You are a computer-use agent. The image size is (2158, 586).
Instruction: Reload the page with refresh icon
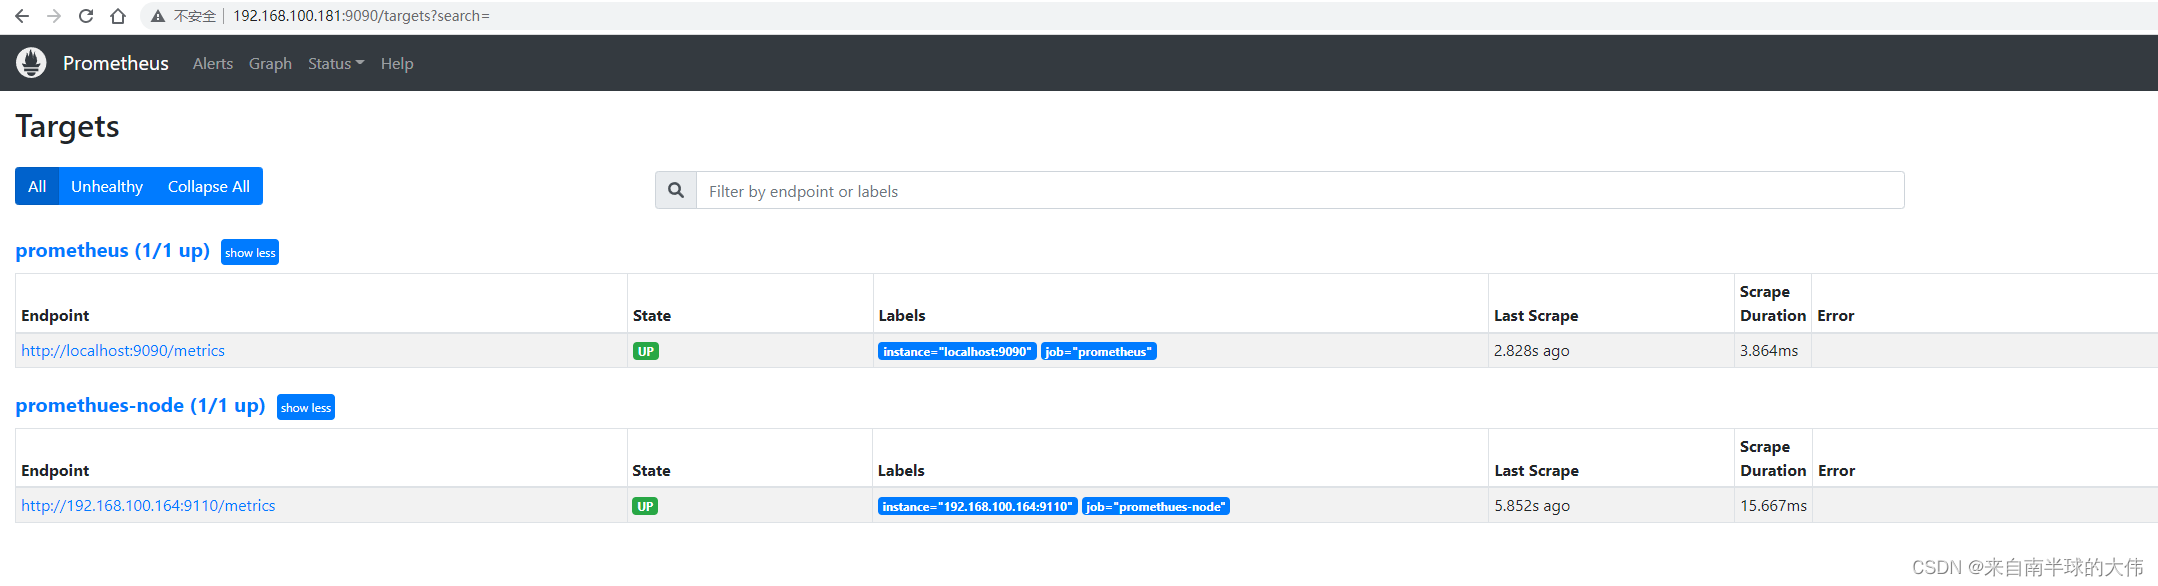pyautogui.click(x=86, y=16)
